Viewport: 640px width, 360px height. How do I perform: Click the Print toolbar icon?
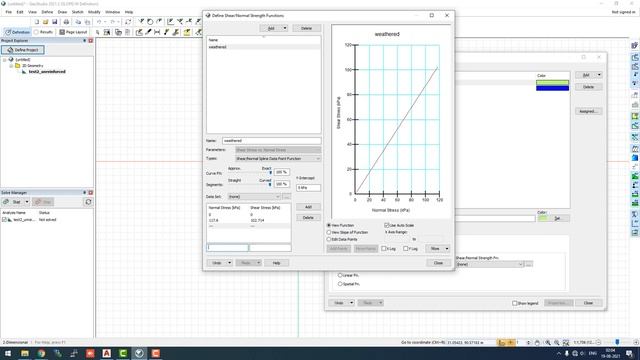tap(66, 22)
